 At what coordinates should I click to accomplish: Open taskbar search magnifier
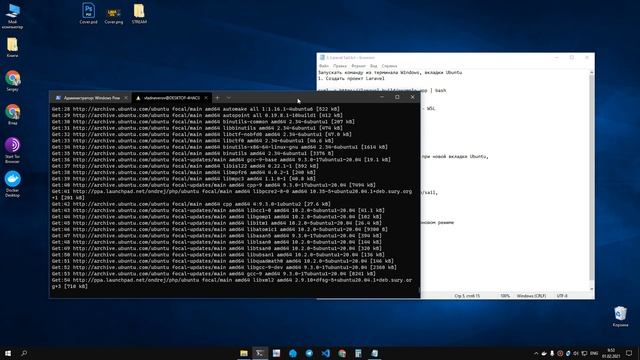click(24, 353)
